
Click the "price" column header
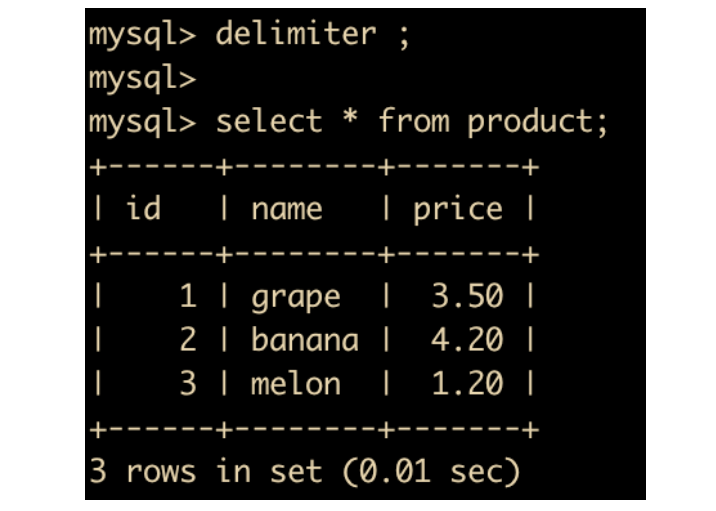tap(457, 209)
